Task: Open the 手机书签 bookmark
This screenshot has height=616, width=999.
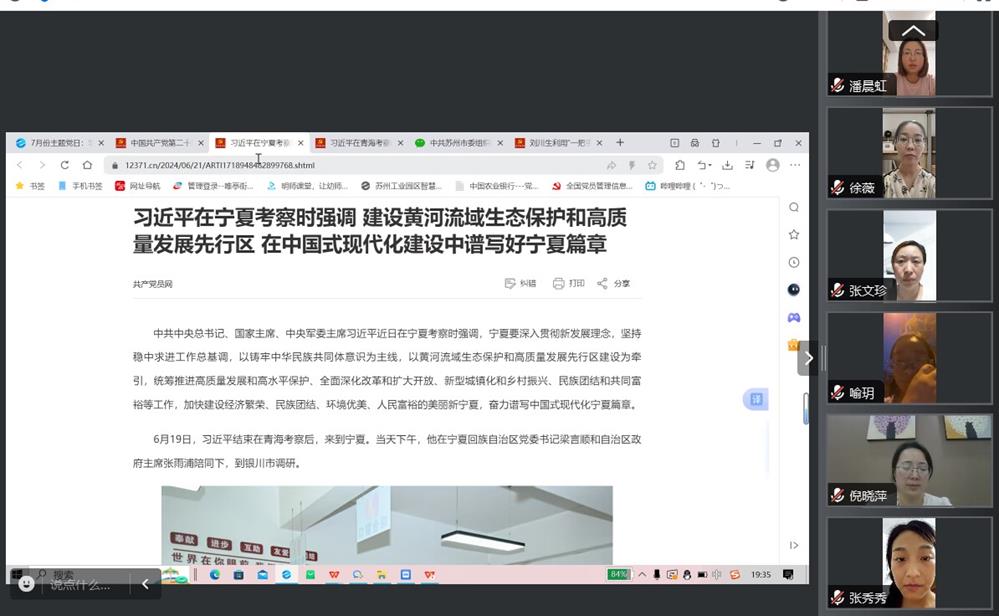Action: tap(80, 186)
